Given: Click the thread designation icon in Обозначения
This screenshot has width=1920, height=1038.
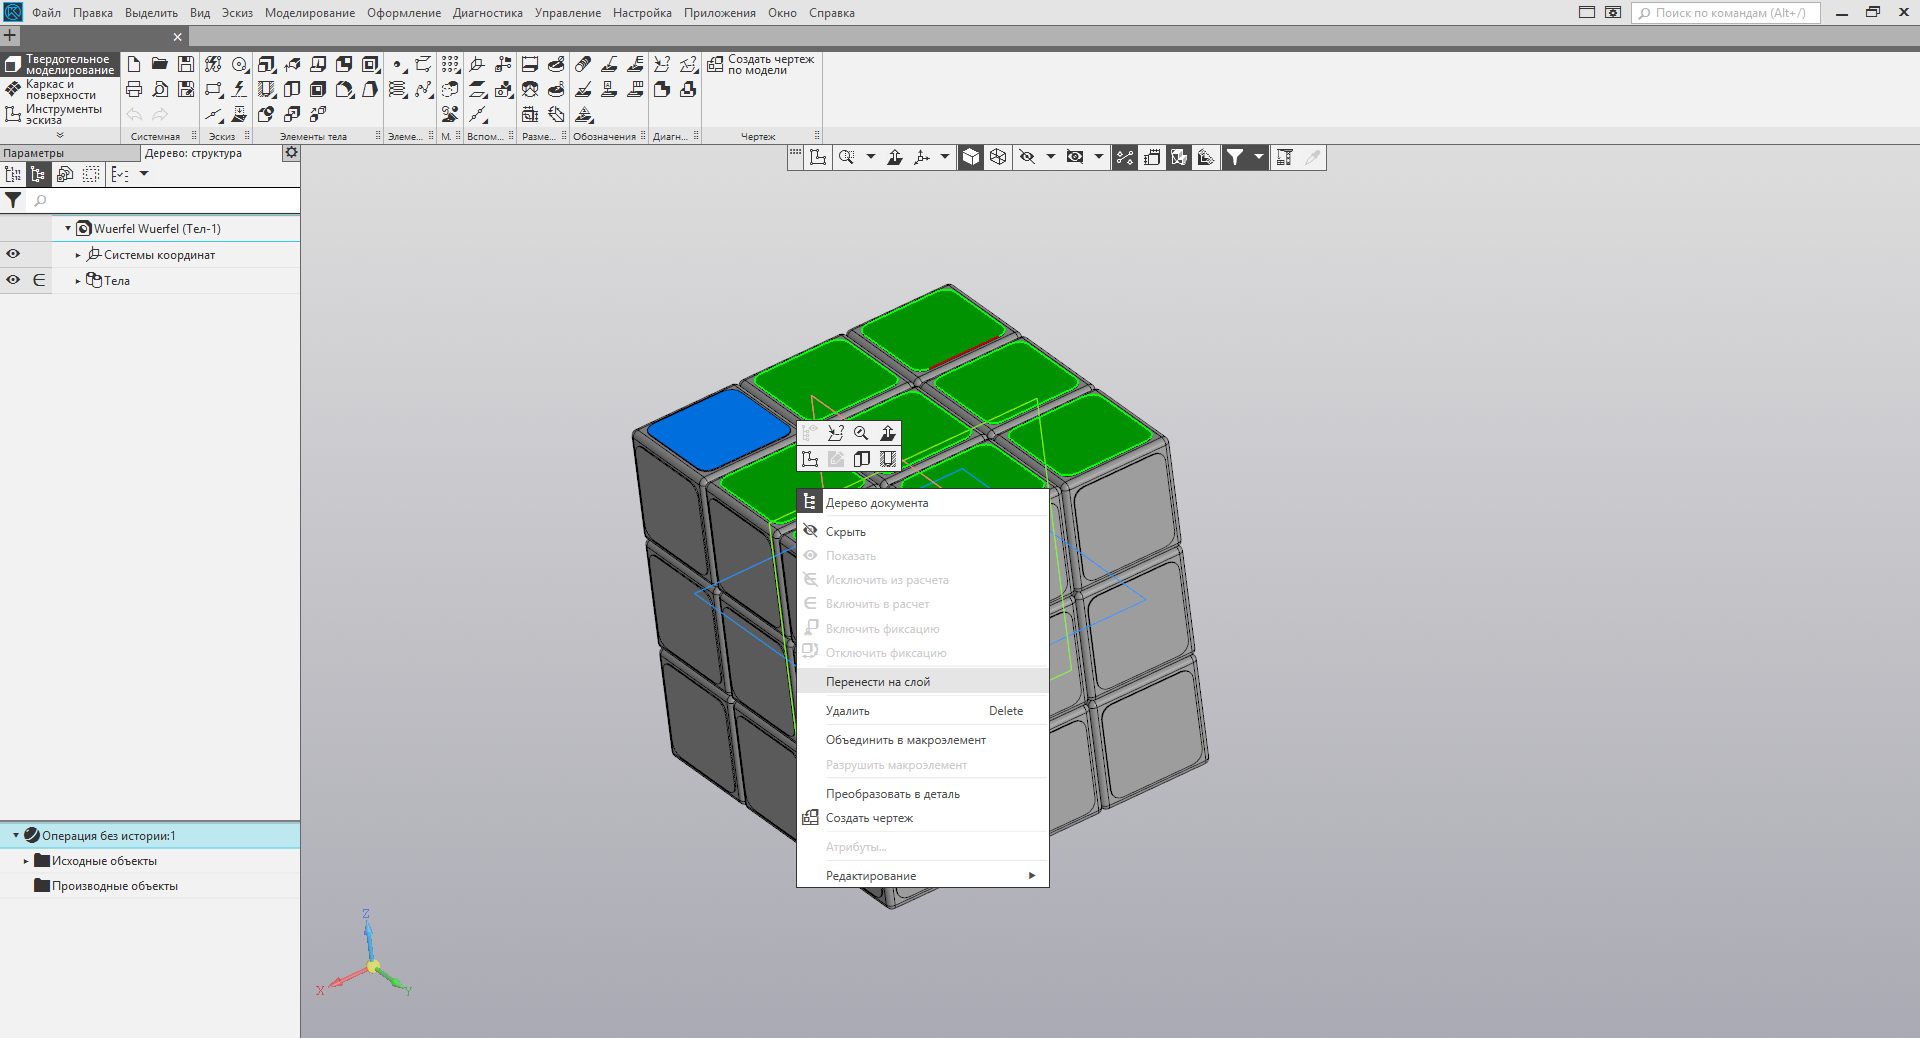Looking at the screenshot, I should (583, 64).
